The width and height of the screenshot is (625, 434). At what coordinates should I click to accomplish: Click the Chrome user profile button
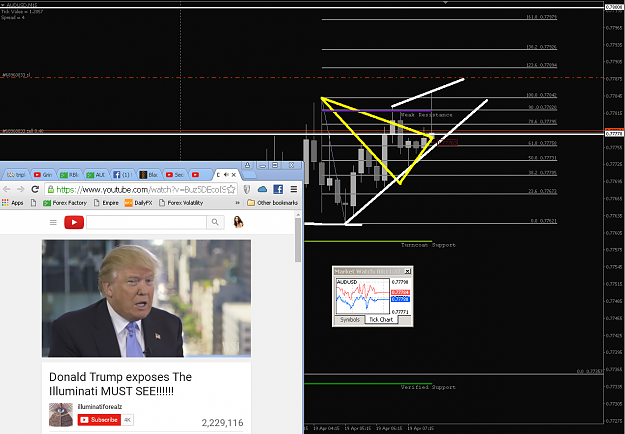[x=248, y=165]
